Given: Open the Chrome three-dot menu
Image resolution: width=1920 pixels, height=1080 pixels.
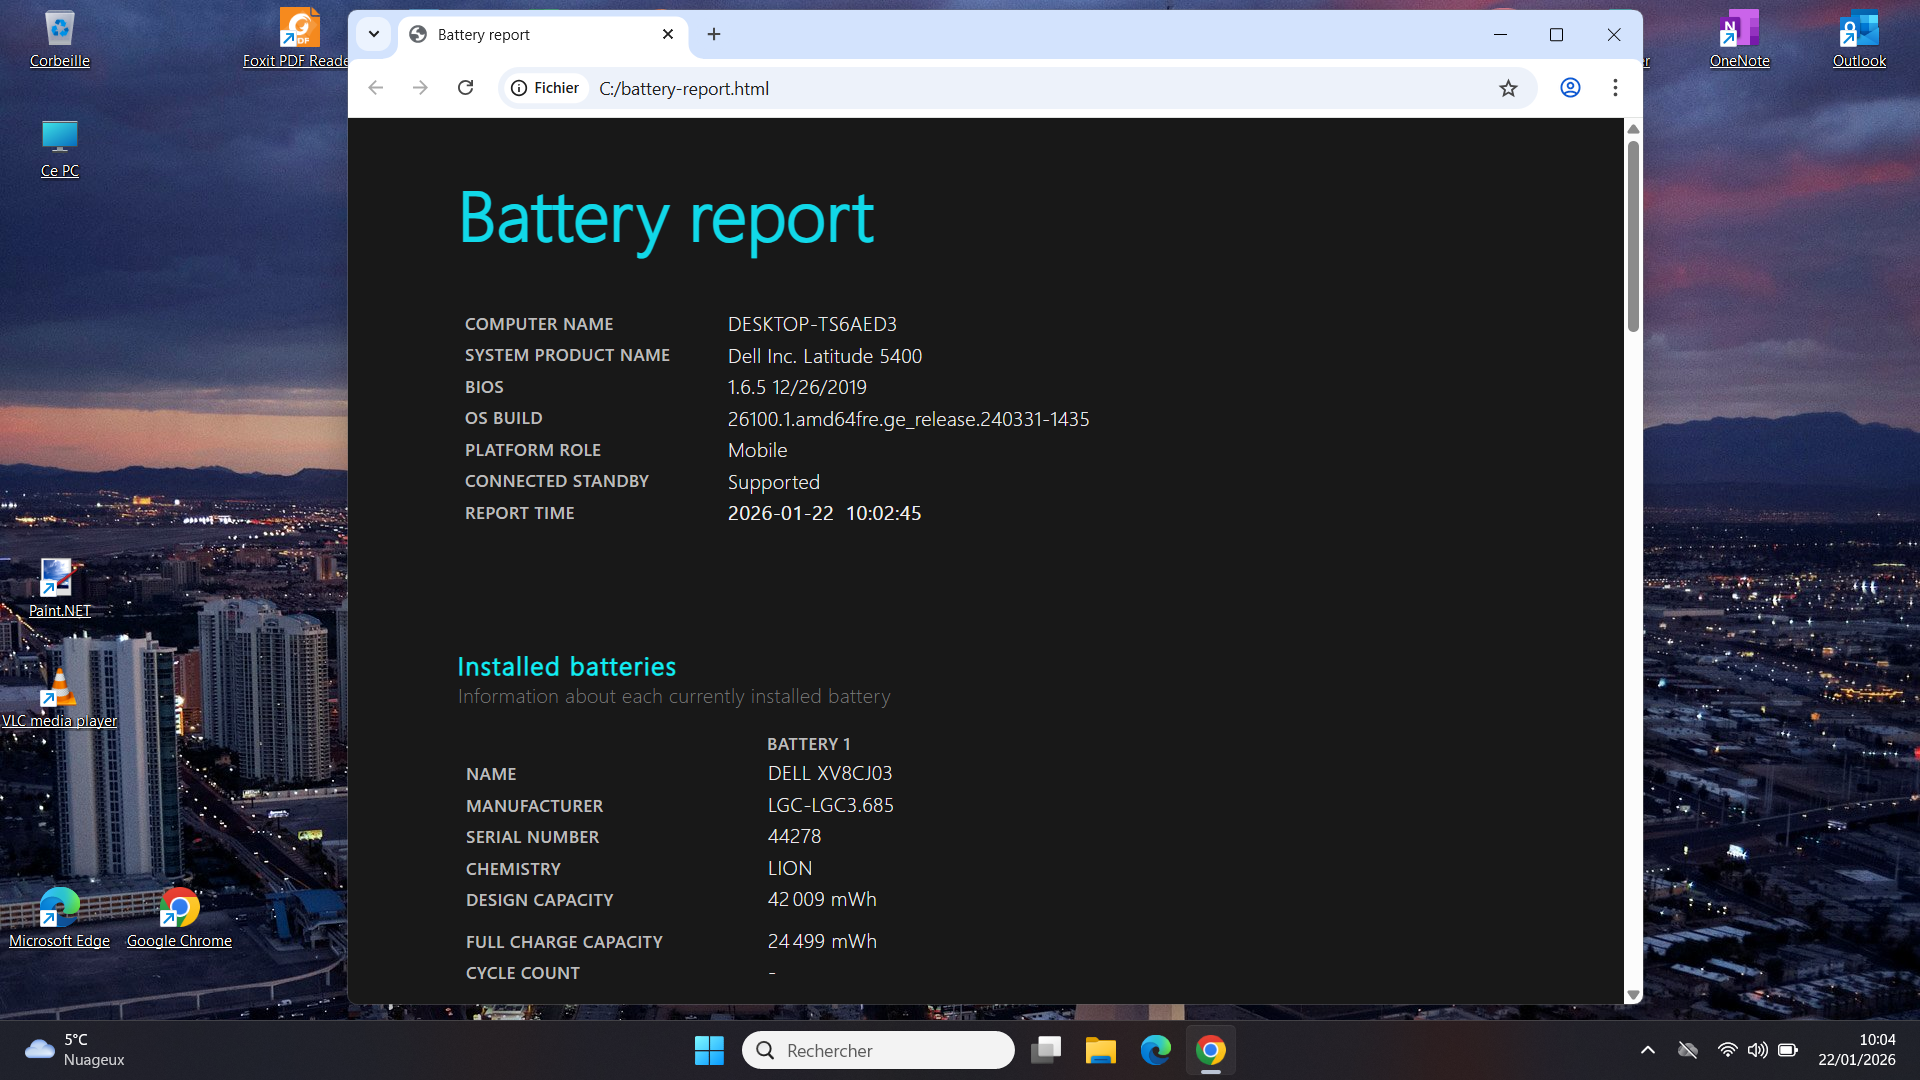Looking at the screenshot, I should [x=1615, y=88].
